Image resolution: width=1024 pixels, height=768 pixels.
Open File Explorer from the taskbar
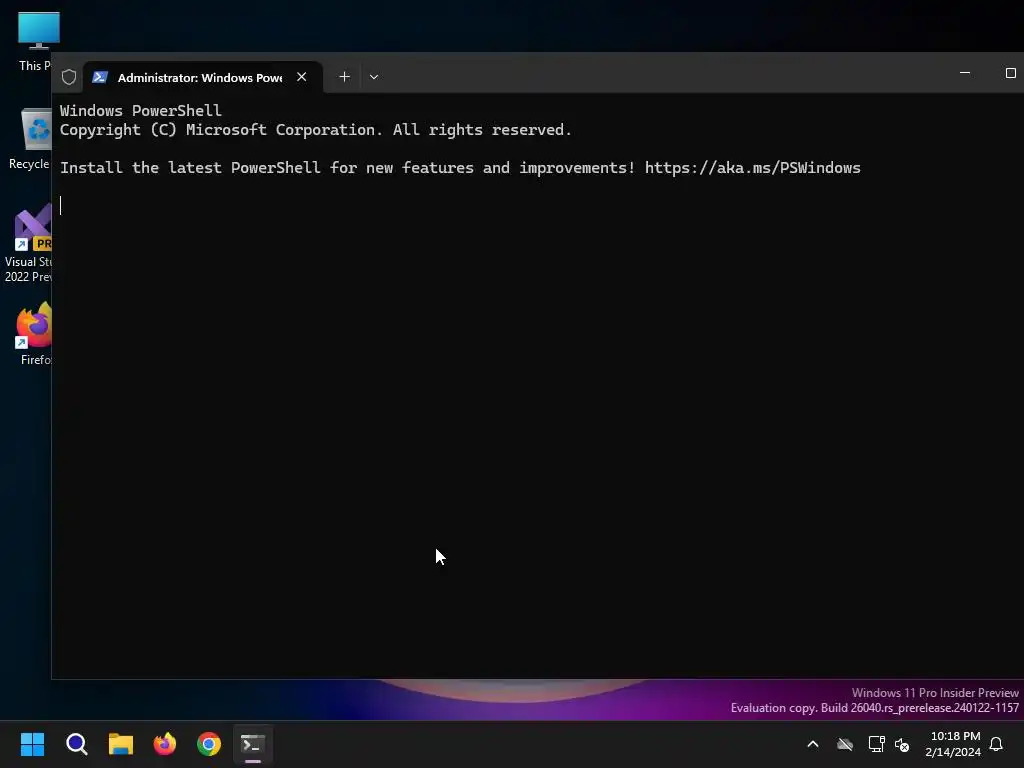pos(121,744)
